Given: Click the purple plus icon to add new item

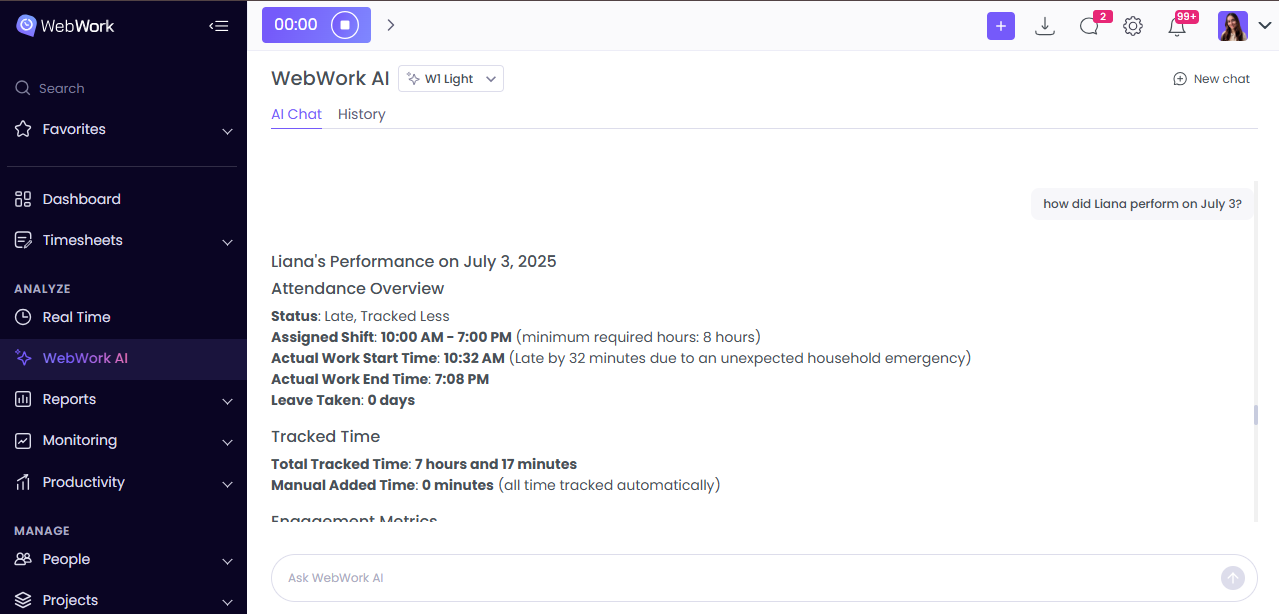Looking at the screenshot, I should (1001, 25).
